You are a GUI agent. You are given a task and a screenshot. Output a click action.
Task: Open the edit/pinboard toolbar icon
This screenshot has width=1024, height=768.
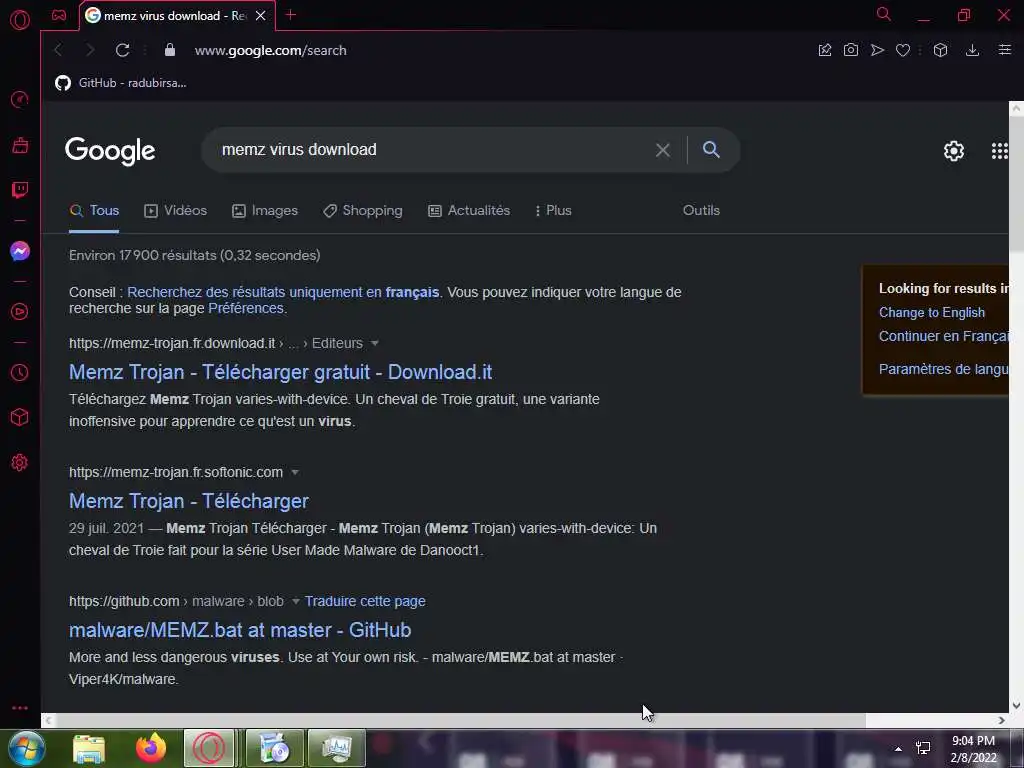coord(825,50)
